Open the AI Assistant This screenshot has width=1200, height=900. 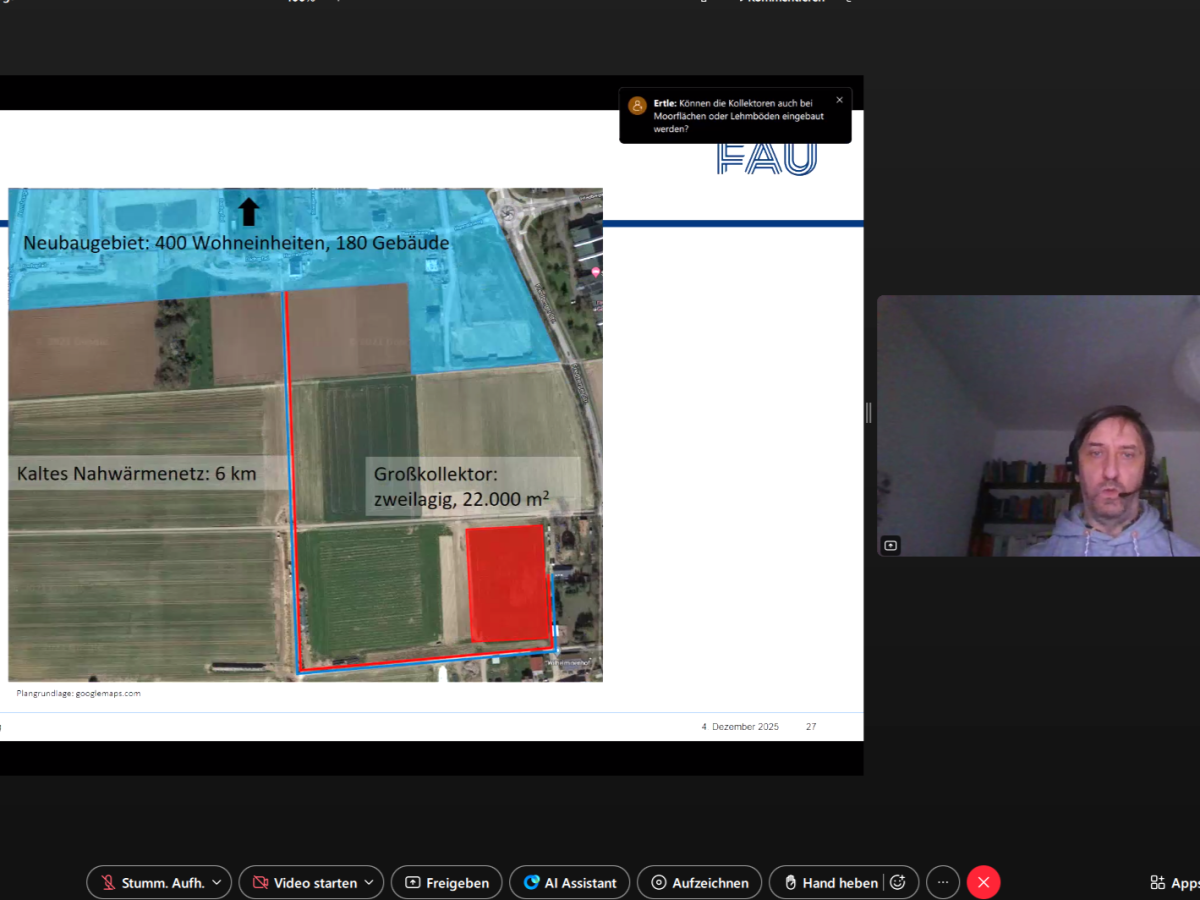point(570,883)
